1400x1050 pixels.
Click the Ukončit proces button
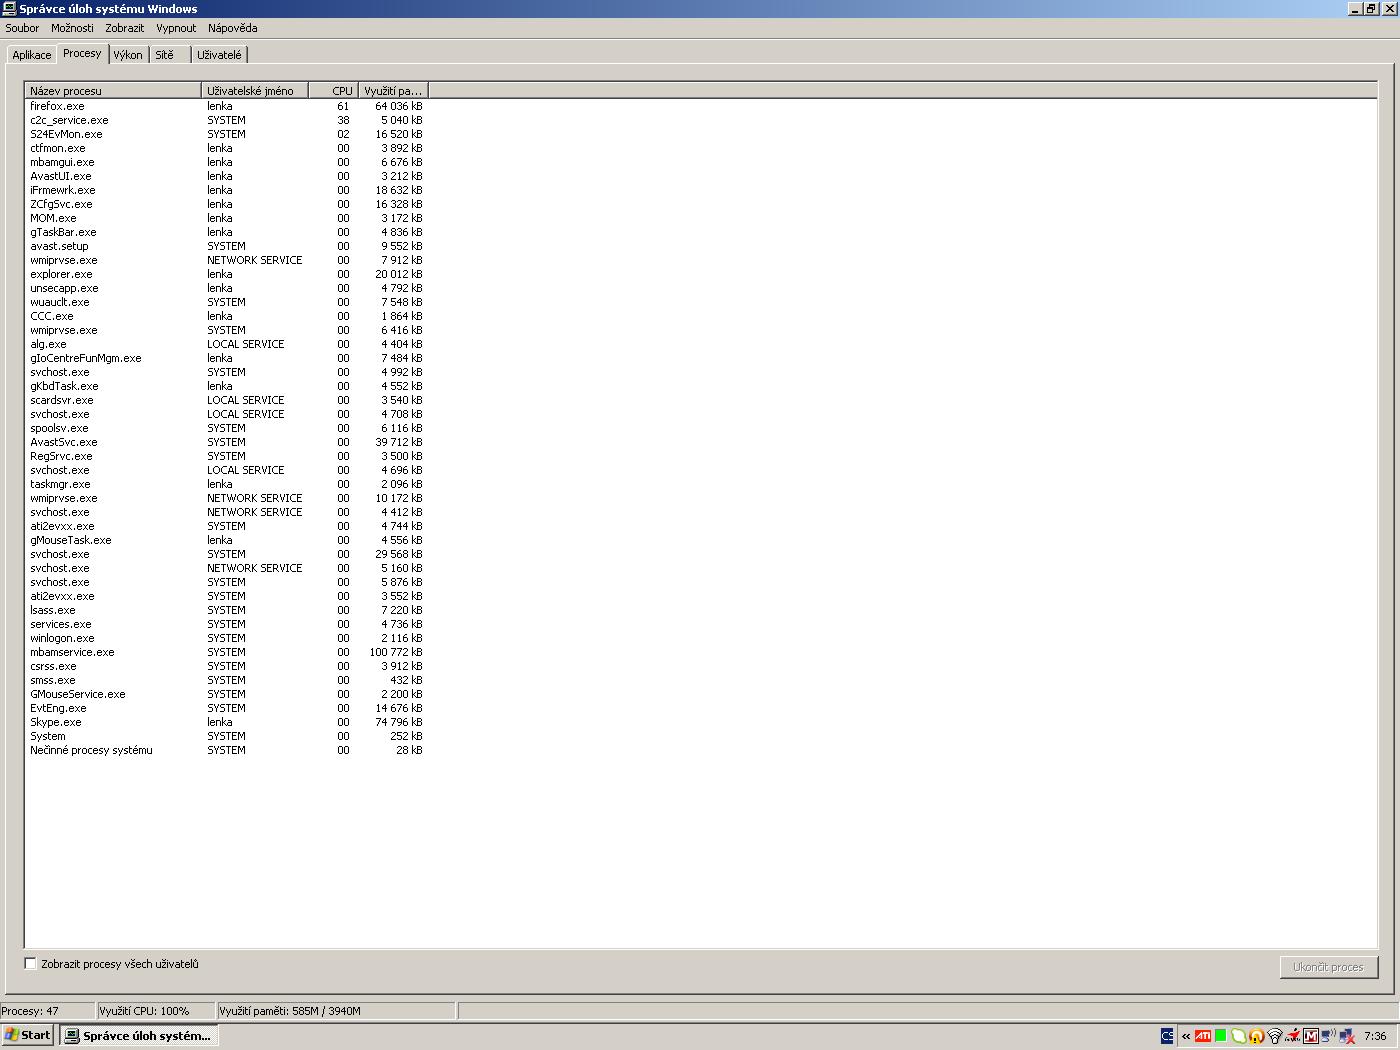coord(1328,967)
